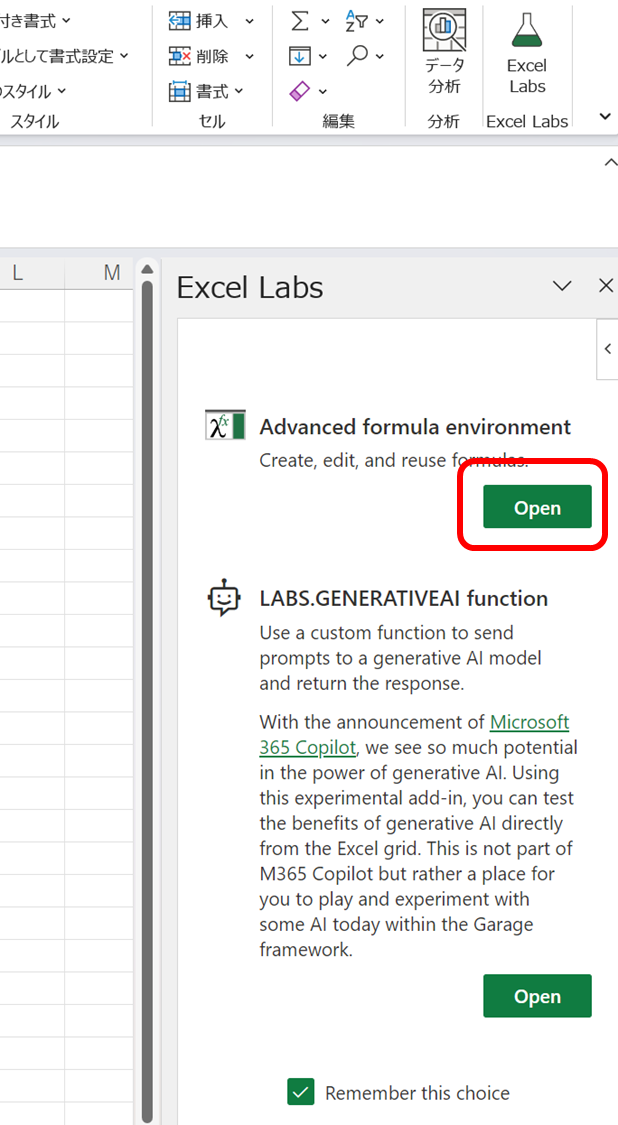618x1125 pixels.
Task: Open the 書式 dropdown arrow
Action: click(239, 91)
